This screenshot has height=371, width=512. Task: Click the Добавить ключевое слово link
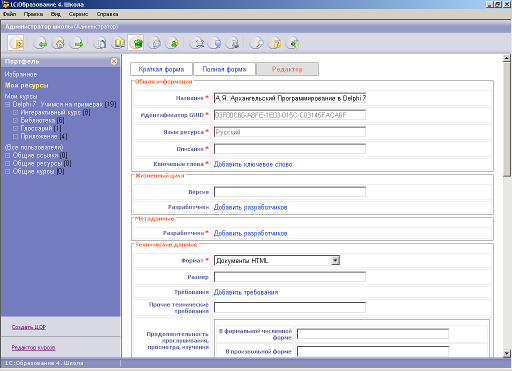click(253, 164)
